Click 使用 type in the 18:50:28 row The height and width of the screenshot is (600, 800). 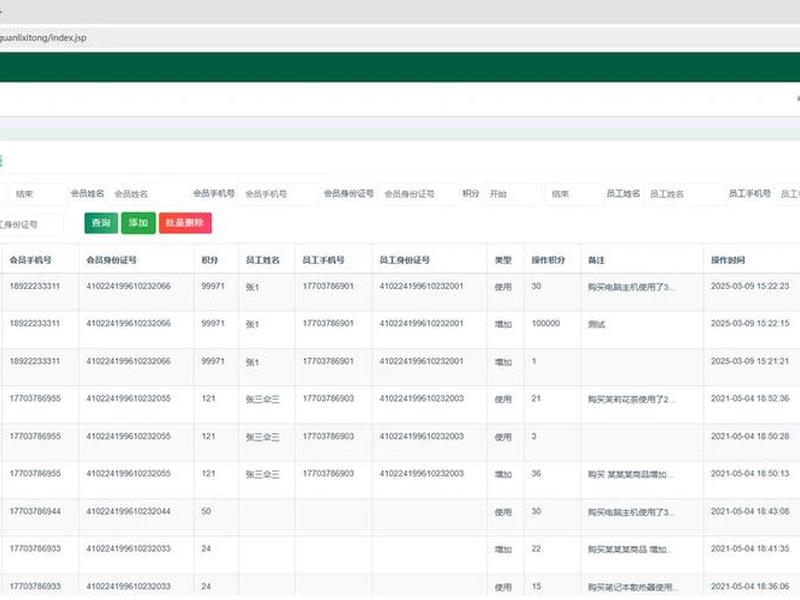[x=503, y=437]
